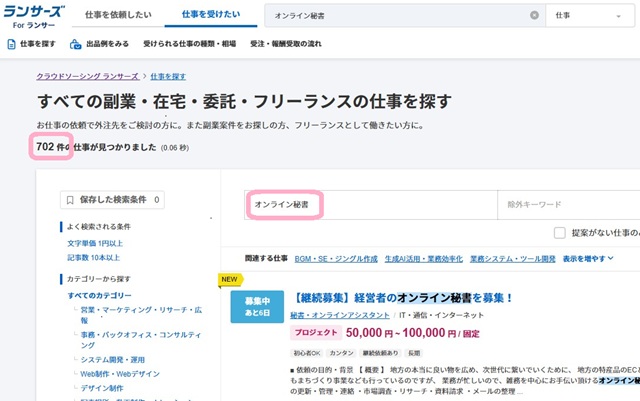The image size is (640, 401).
Task: Click the Lancers logo in header
Action: 36,15
